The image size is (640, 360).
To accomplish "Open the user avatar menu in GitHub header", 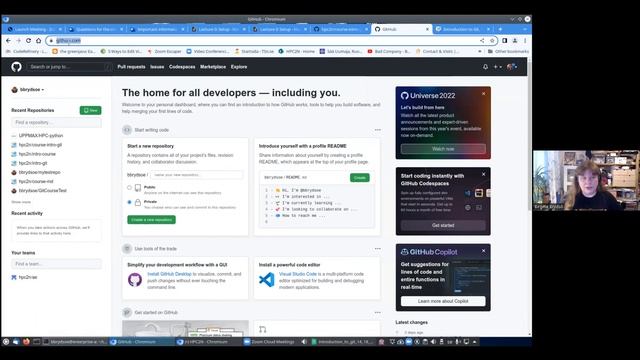I will (512, 67).
